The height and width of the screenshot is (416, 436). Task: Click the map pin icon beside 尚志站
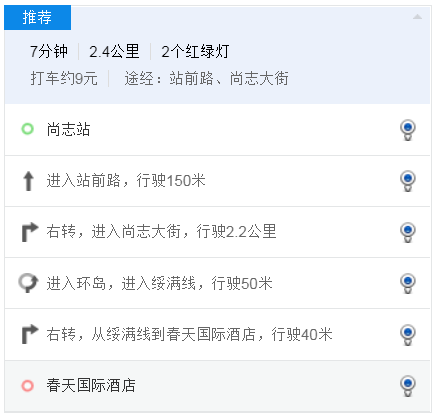(x=408, y=130)
